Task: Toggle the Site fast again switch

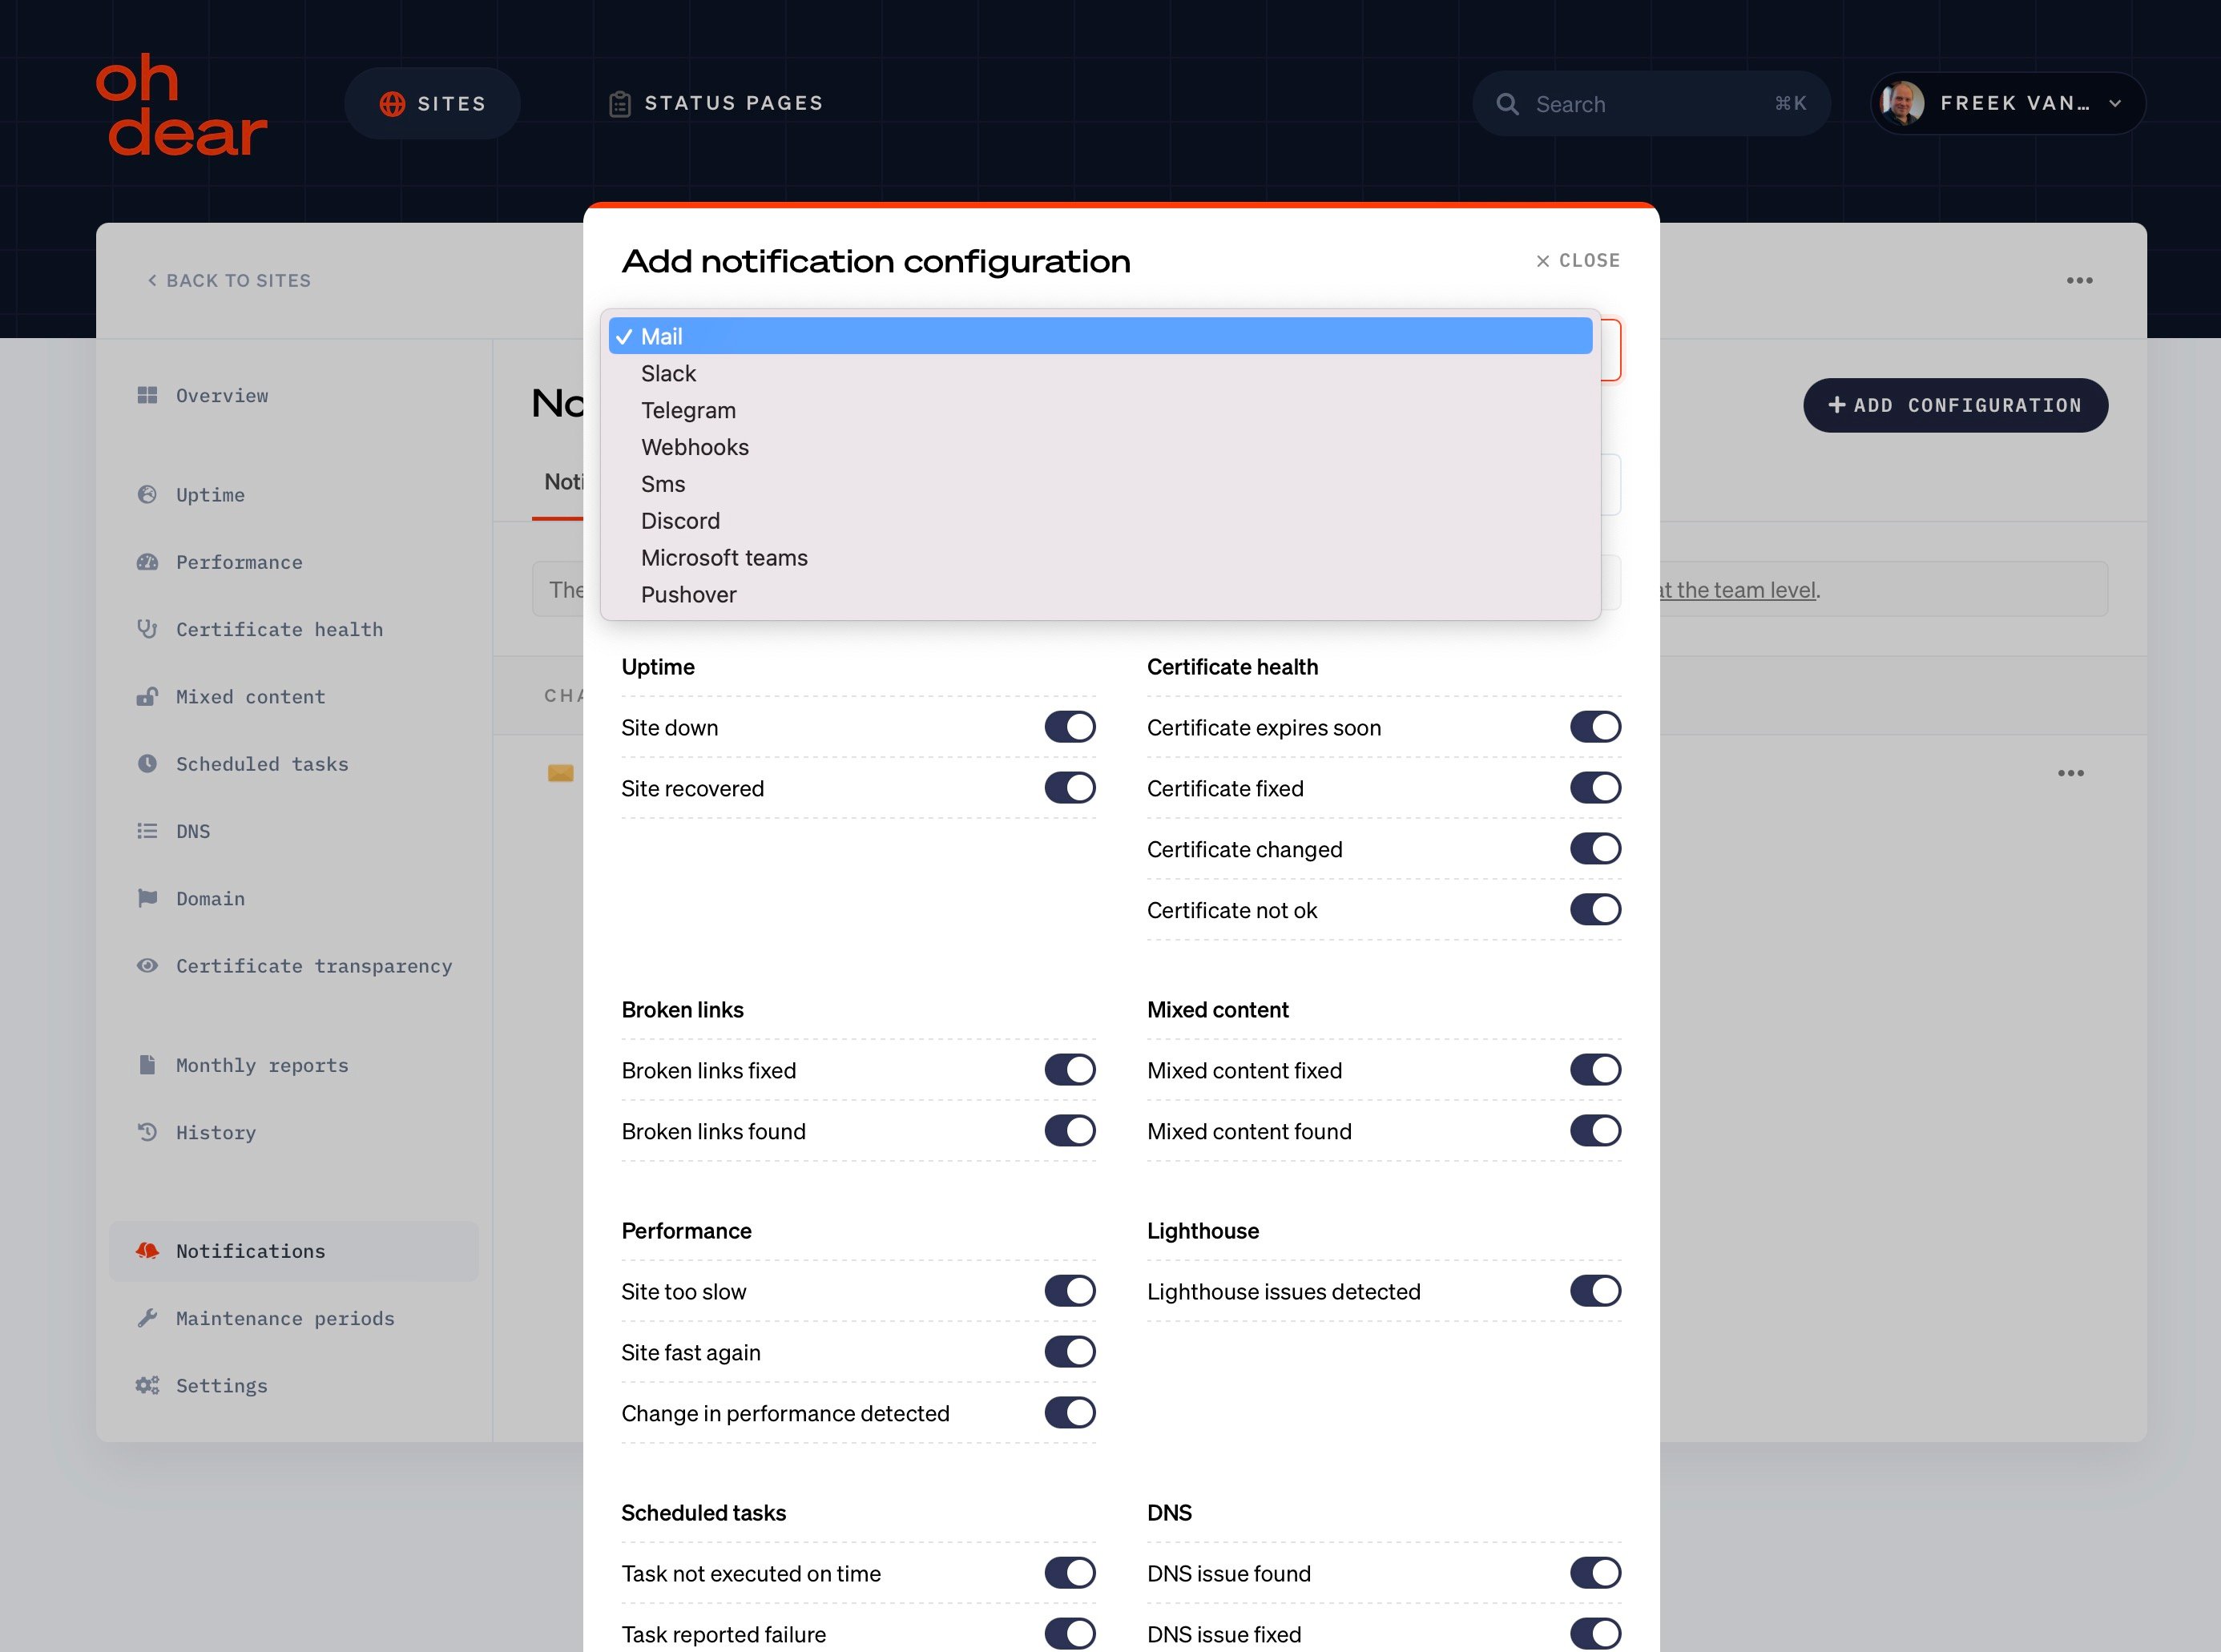Action: [1070, 1352]
